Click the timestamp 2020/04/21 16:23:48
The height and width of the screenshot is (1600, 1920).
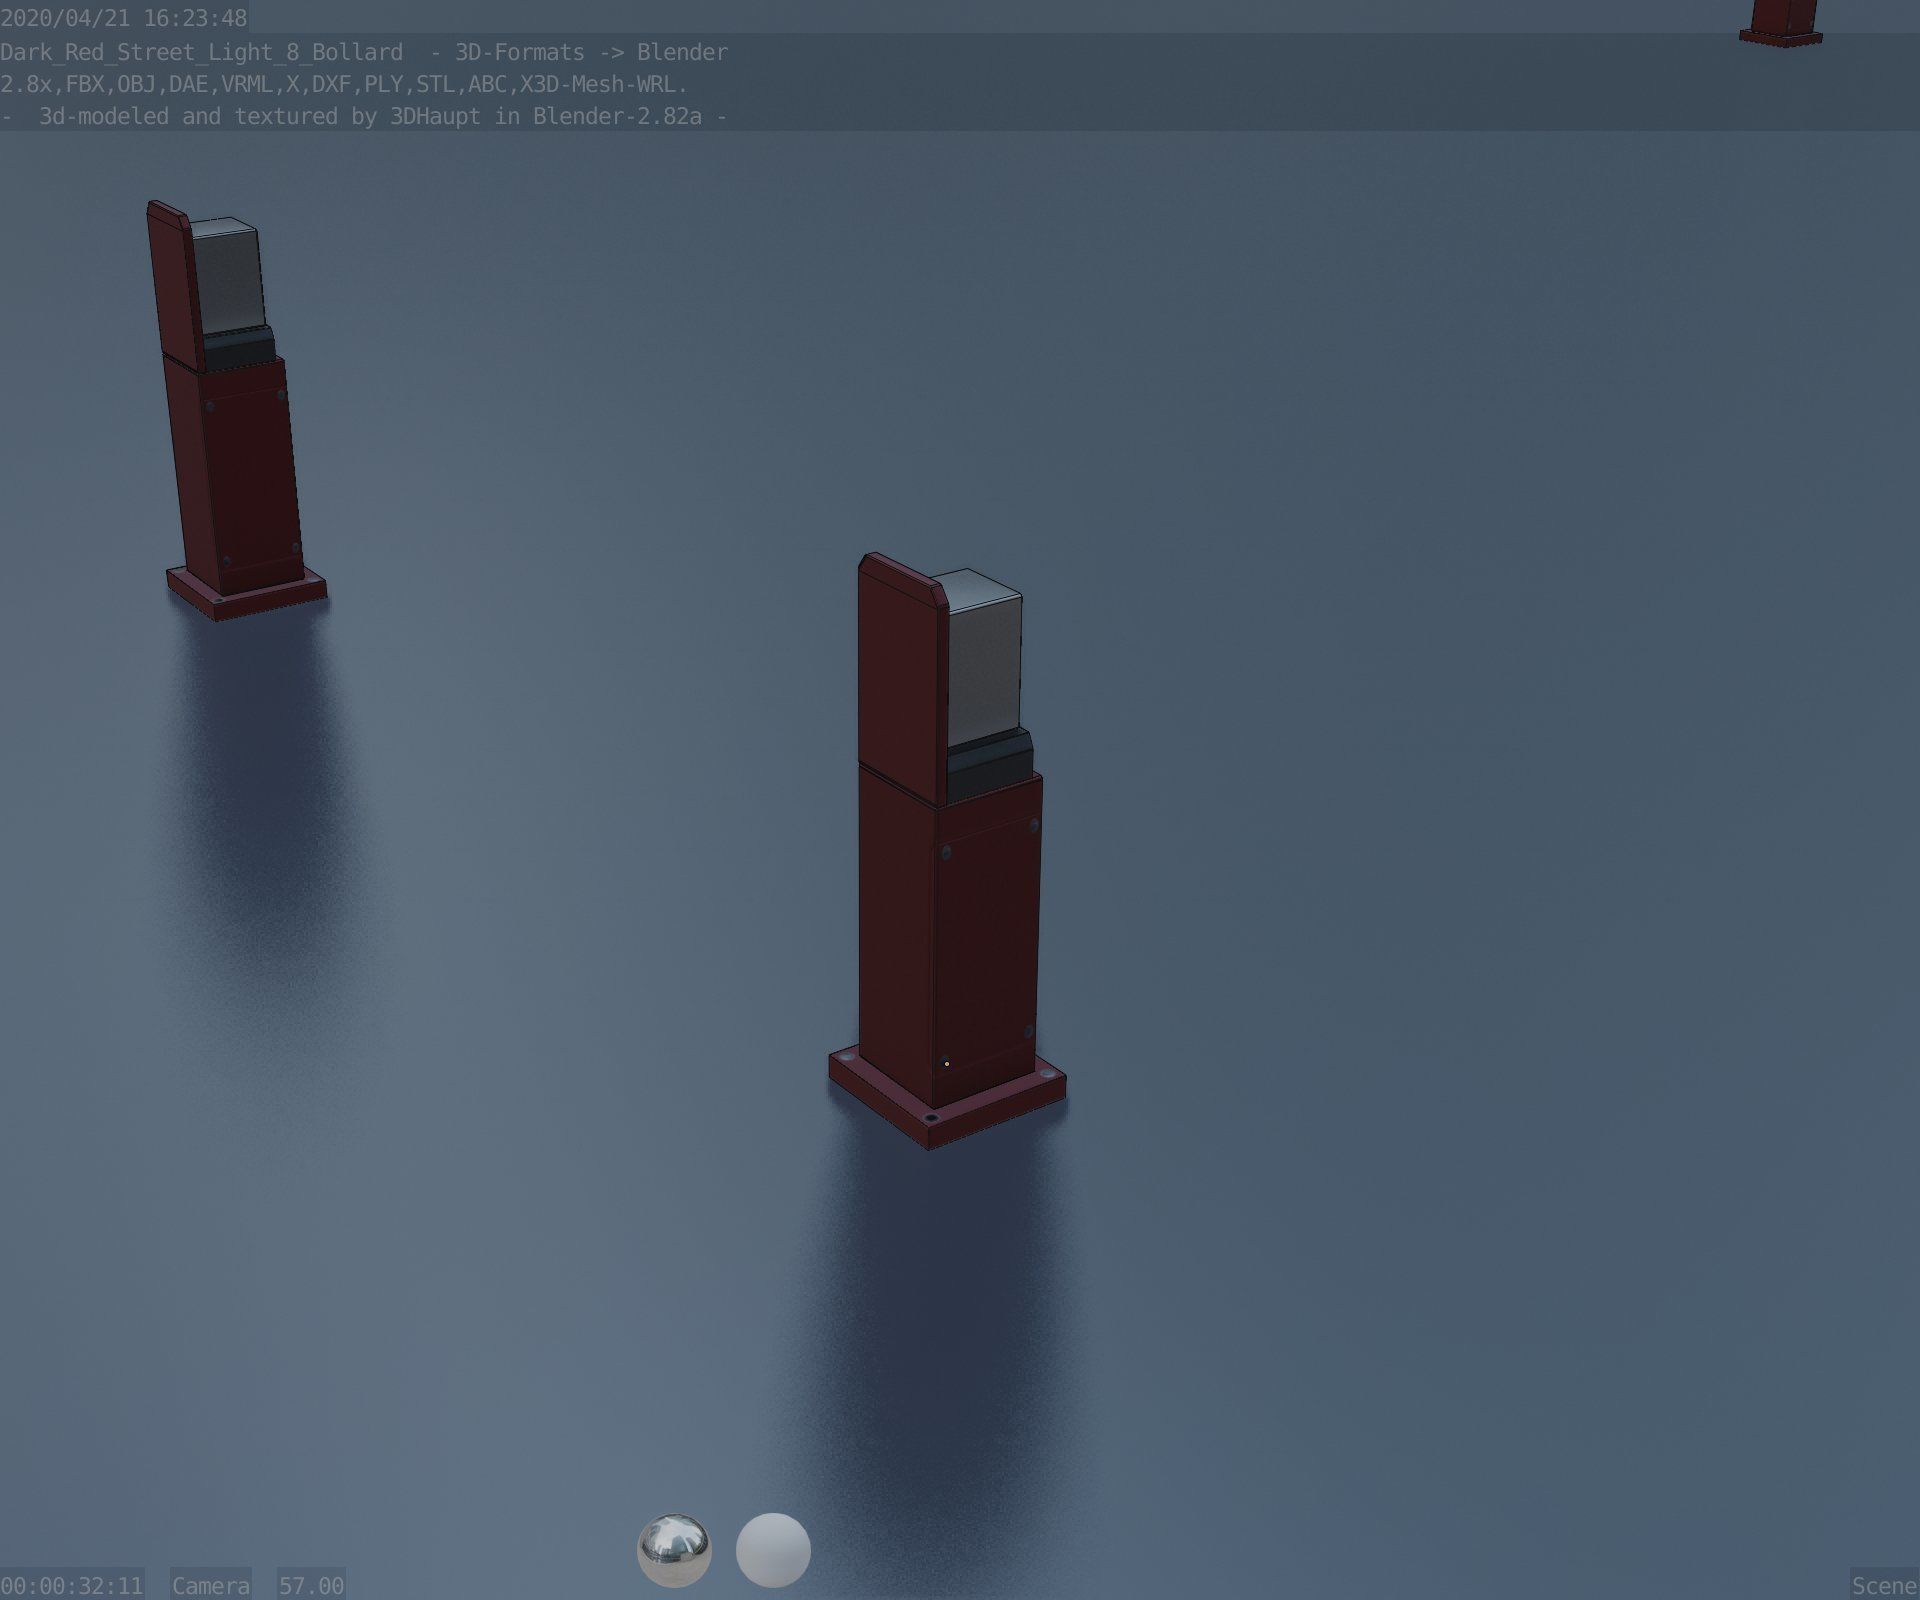[x=124, y=18]
